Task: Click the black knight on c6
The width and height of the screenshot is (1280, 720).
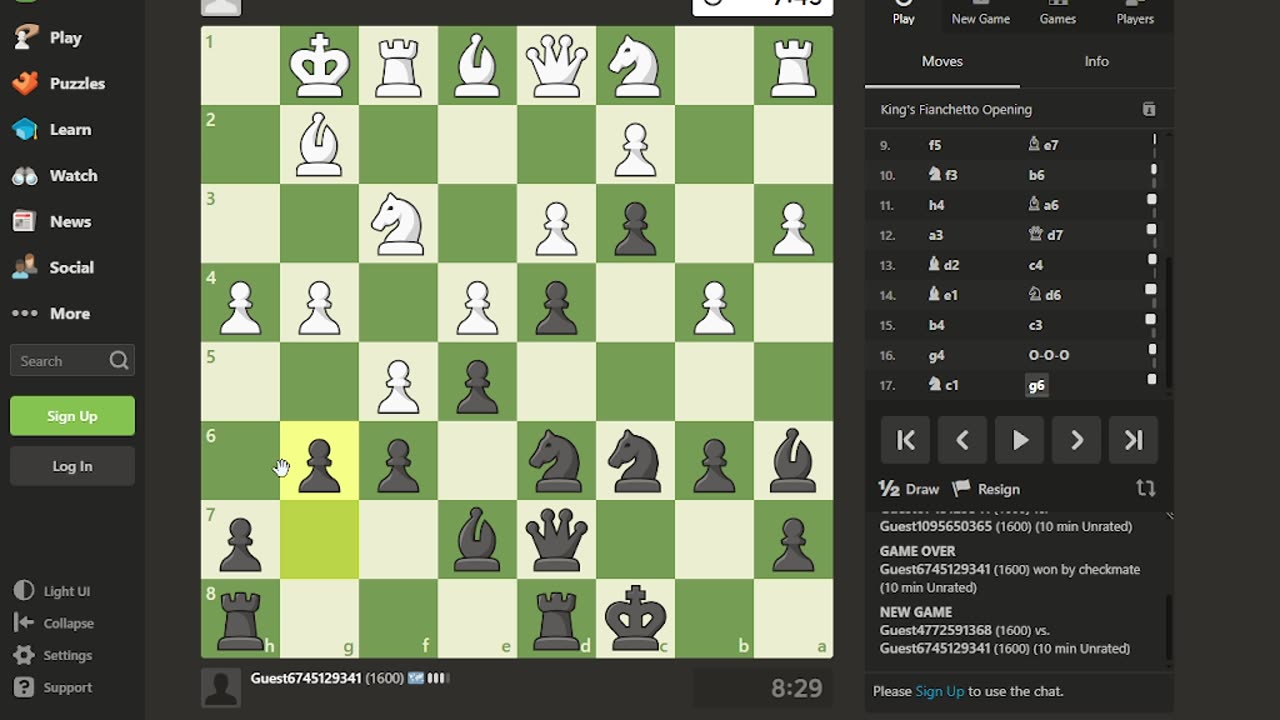Action: (635, 461)
